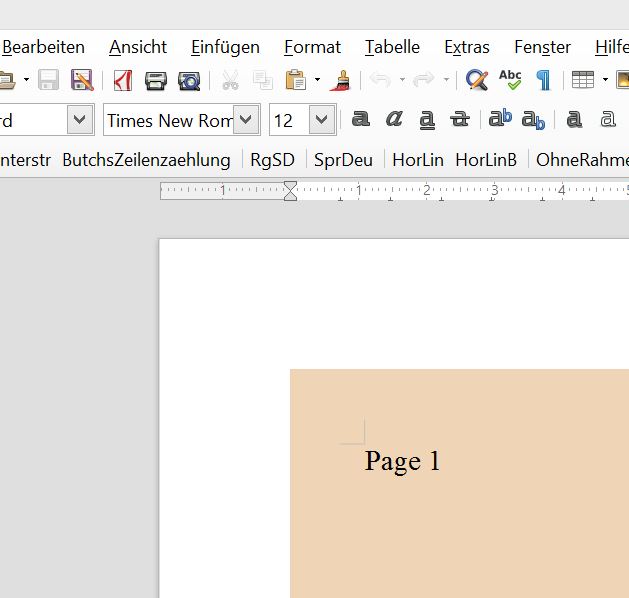
Task: Open the Tabelle menu
Action: [392, 47]
